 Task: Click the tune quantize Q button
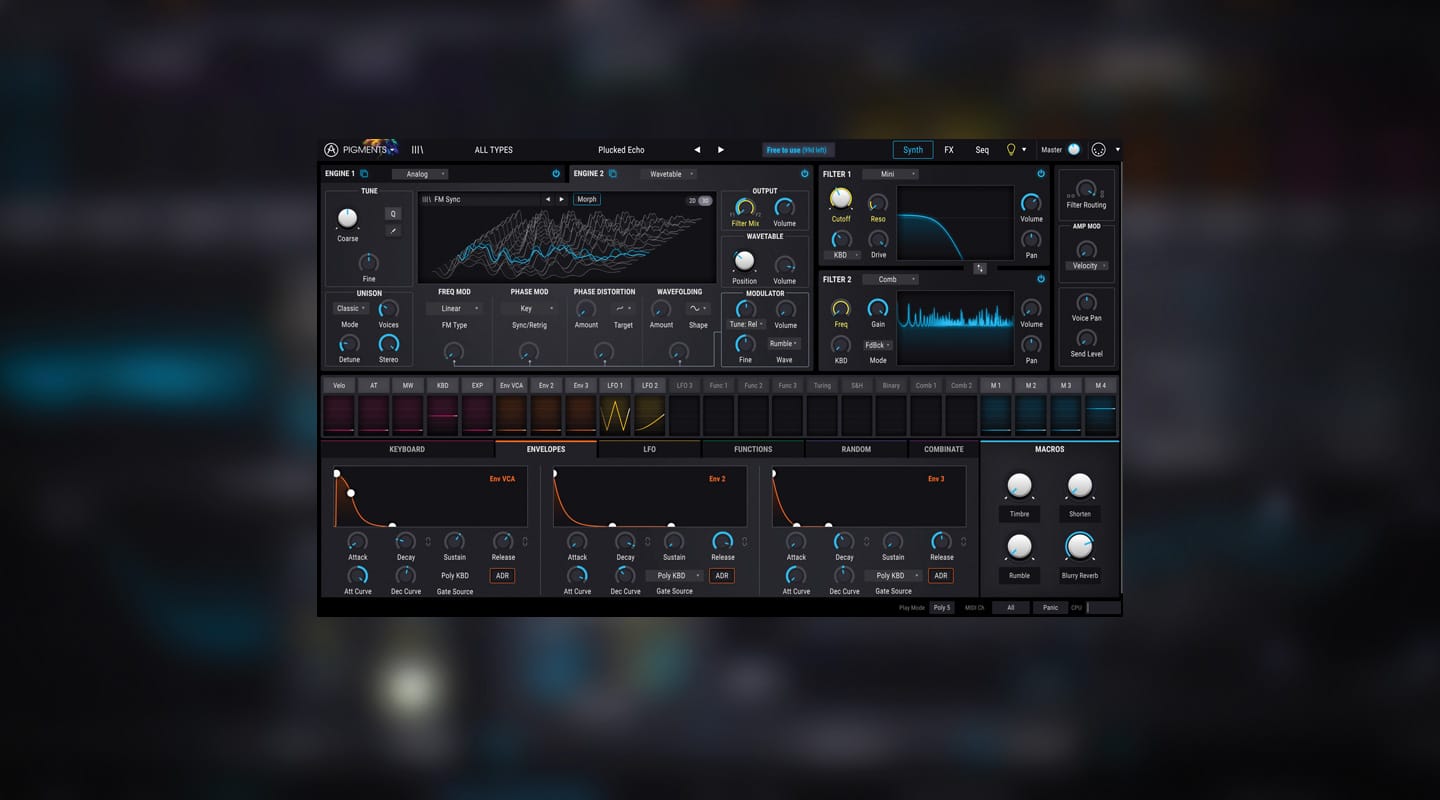tap(393, 213)
